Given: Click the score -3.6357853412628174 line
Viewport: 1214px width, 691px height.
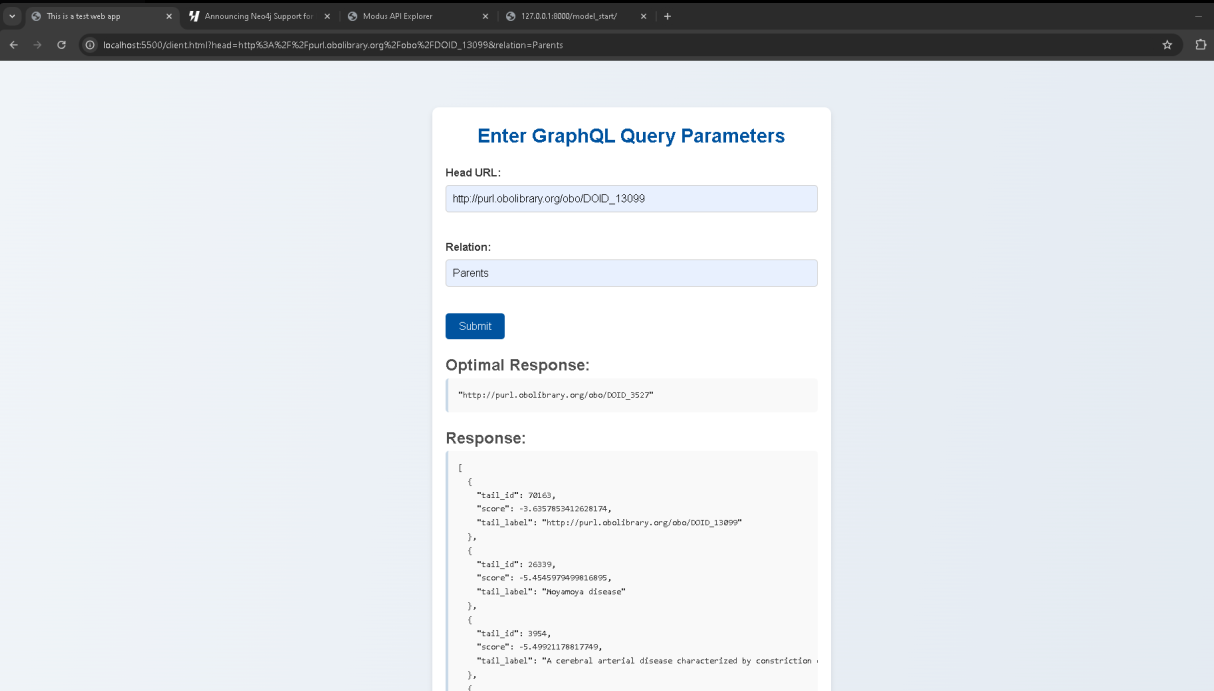Looking at the screenshot, I should pos(544,509).
